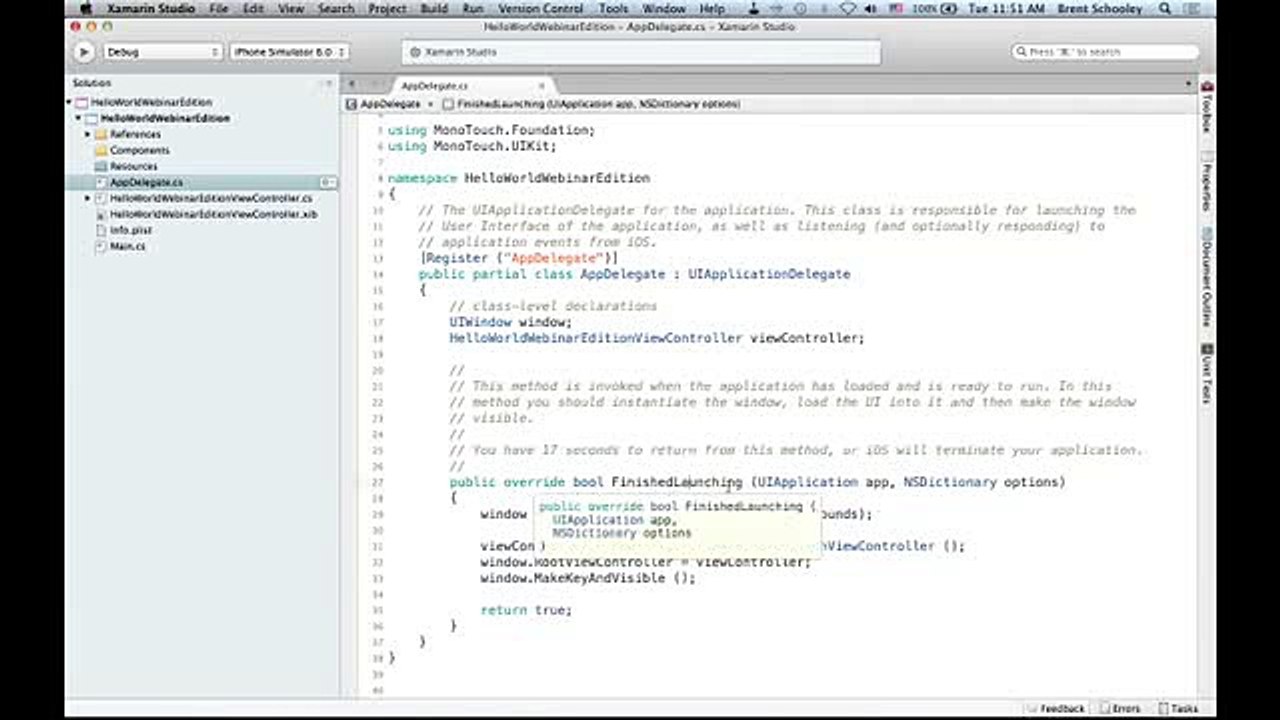Select HelloWorldWebinarEditionViewController.xib file
The image size is (1280, 720).
tap(213, 214)
